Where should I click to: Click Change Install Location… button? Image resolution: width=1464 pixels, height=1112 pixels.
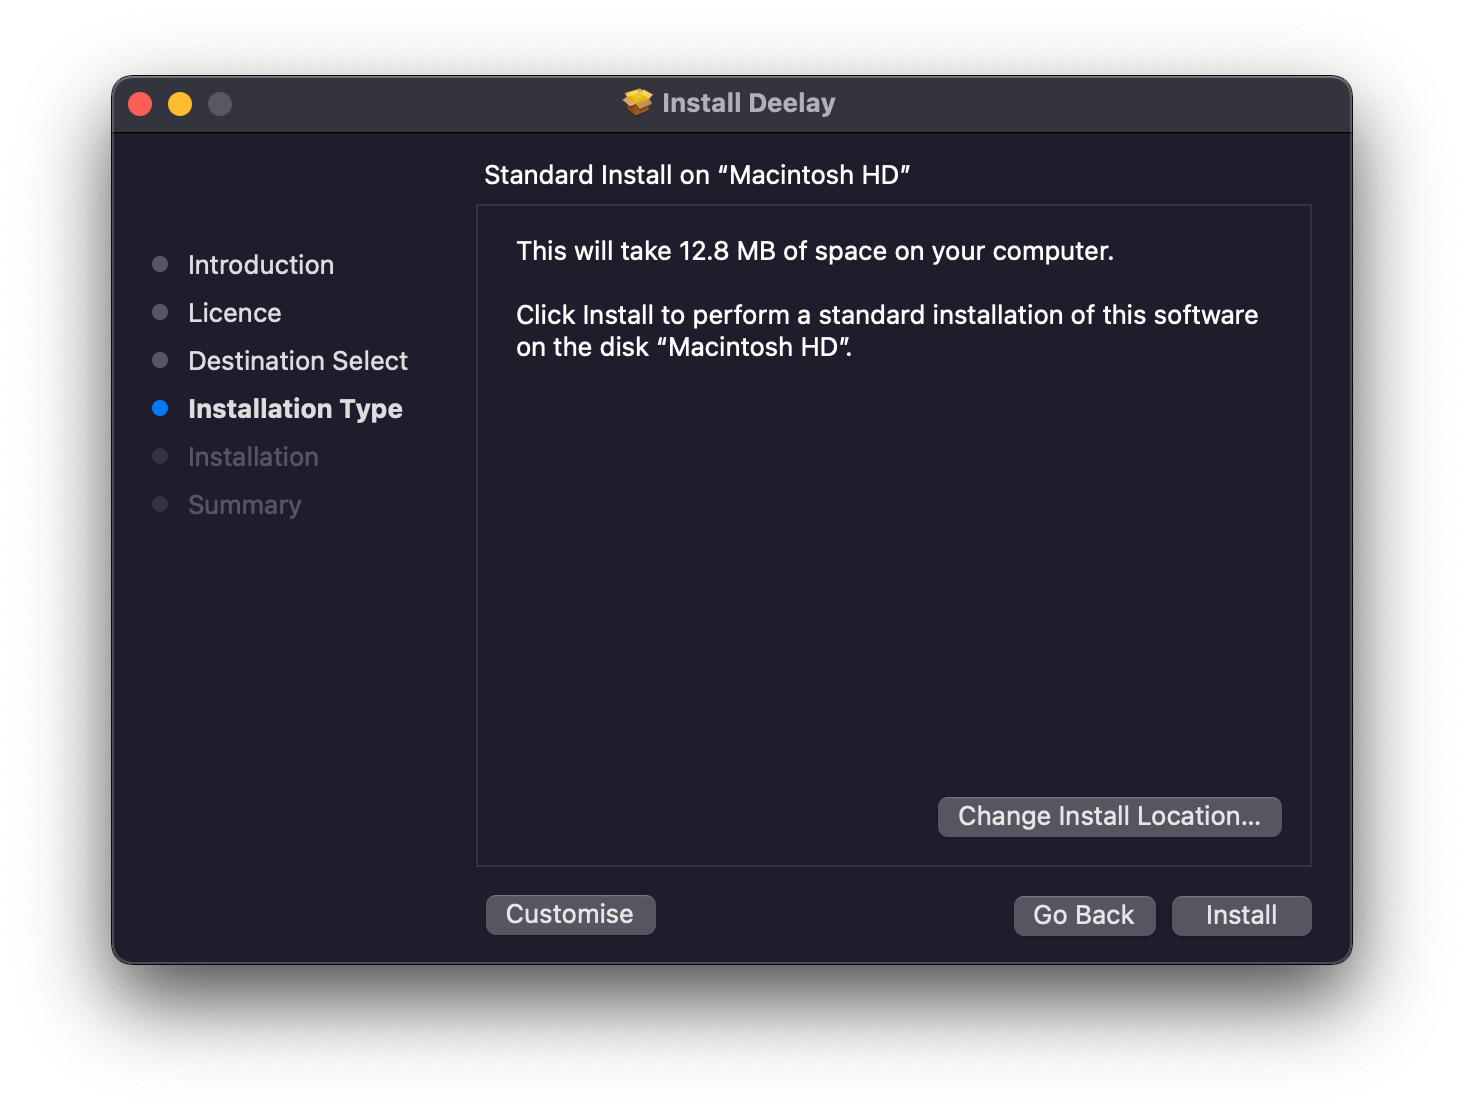pos(1109,816)
